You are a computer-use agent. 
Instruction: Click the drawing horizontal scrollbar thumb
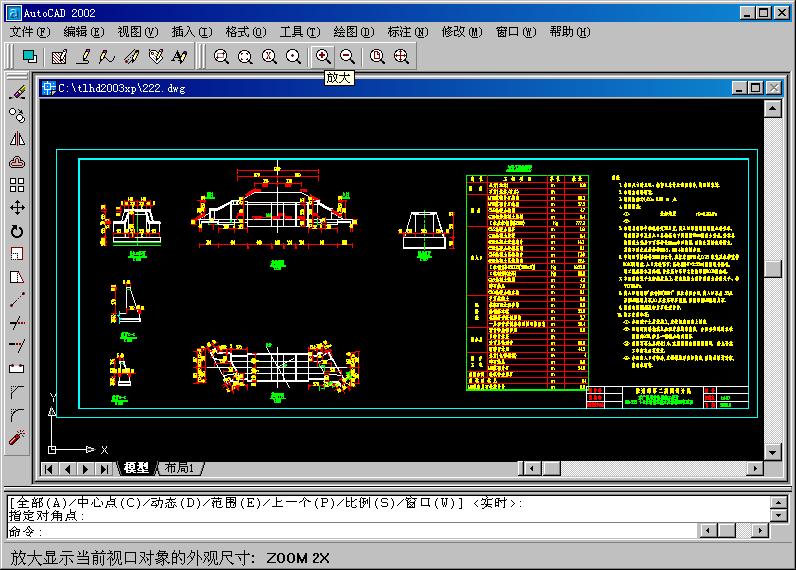tap(551, 468)
